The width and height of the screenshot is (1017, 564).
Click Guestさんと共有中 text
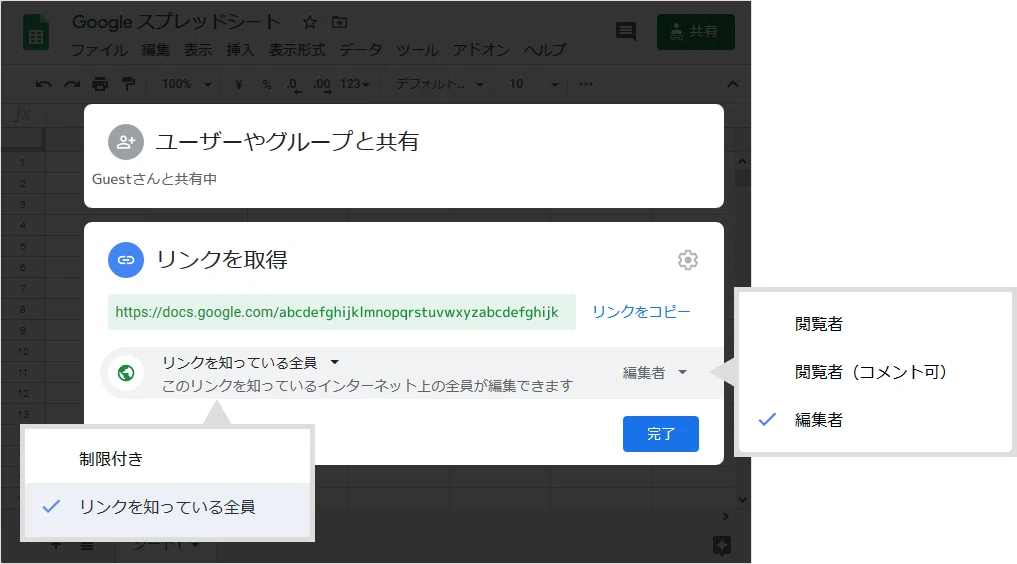pos(154,180)
